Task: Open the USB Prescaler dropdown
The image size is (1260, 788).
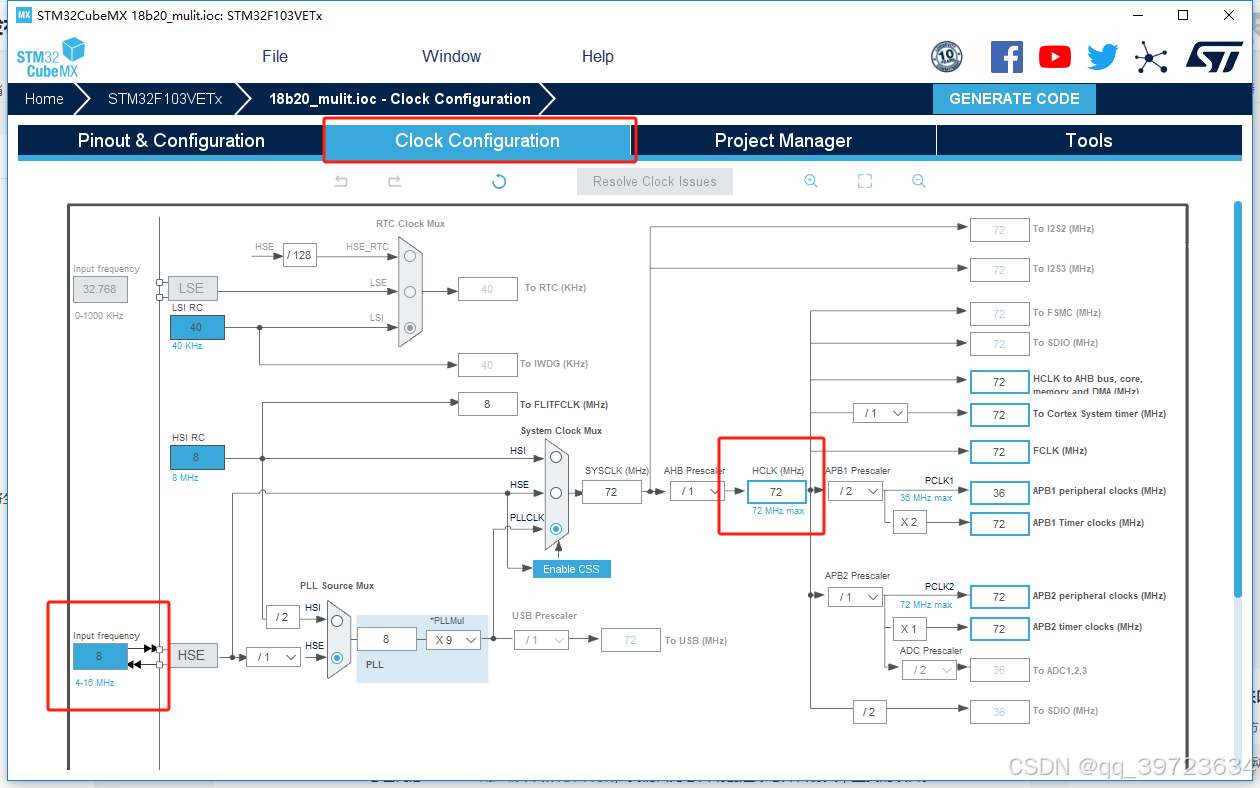Action: [541, 640]
